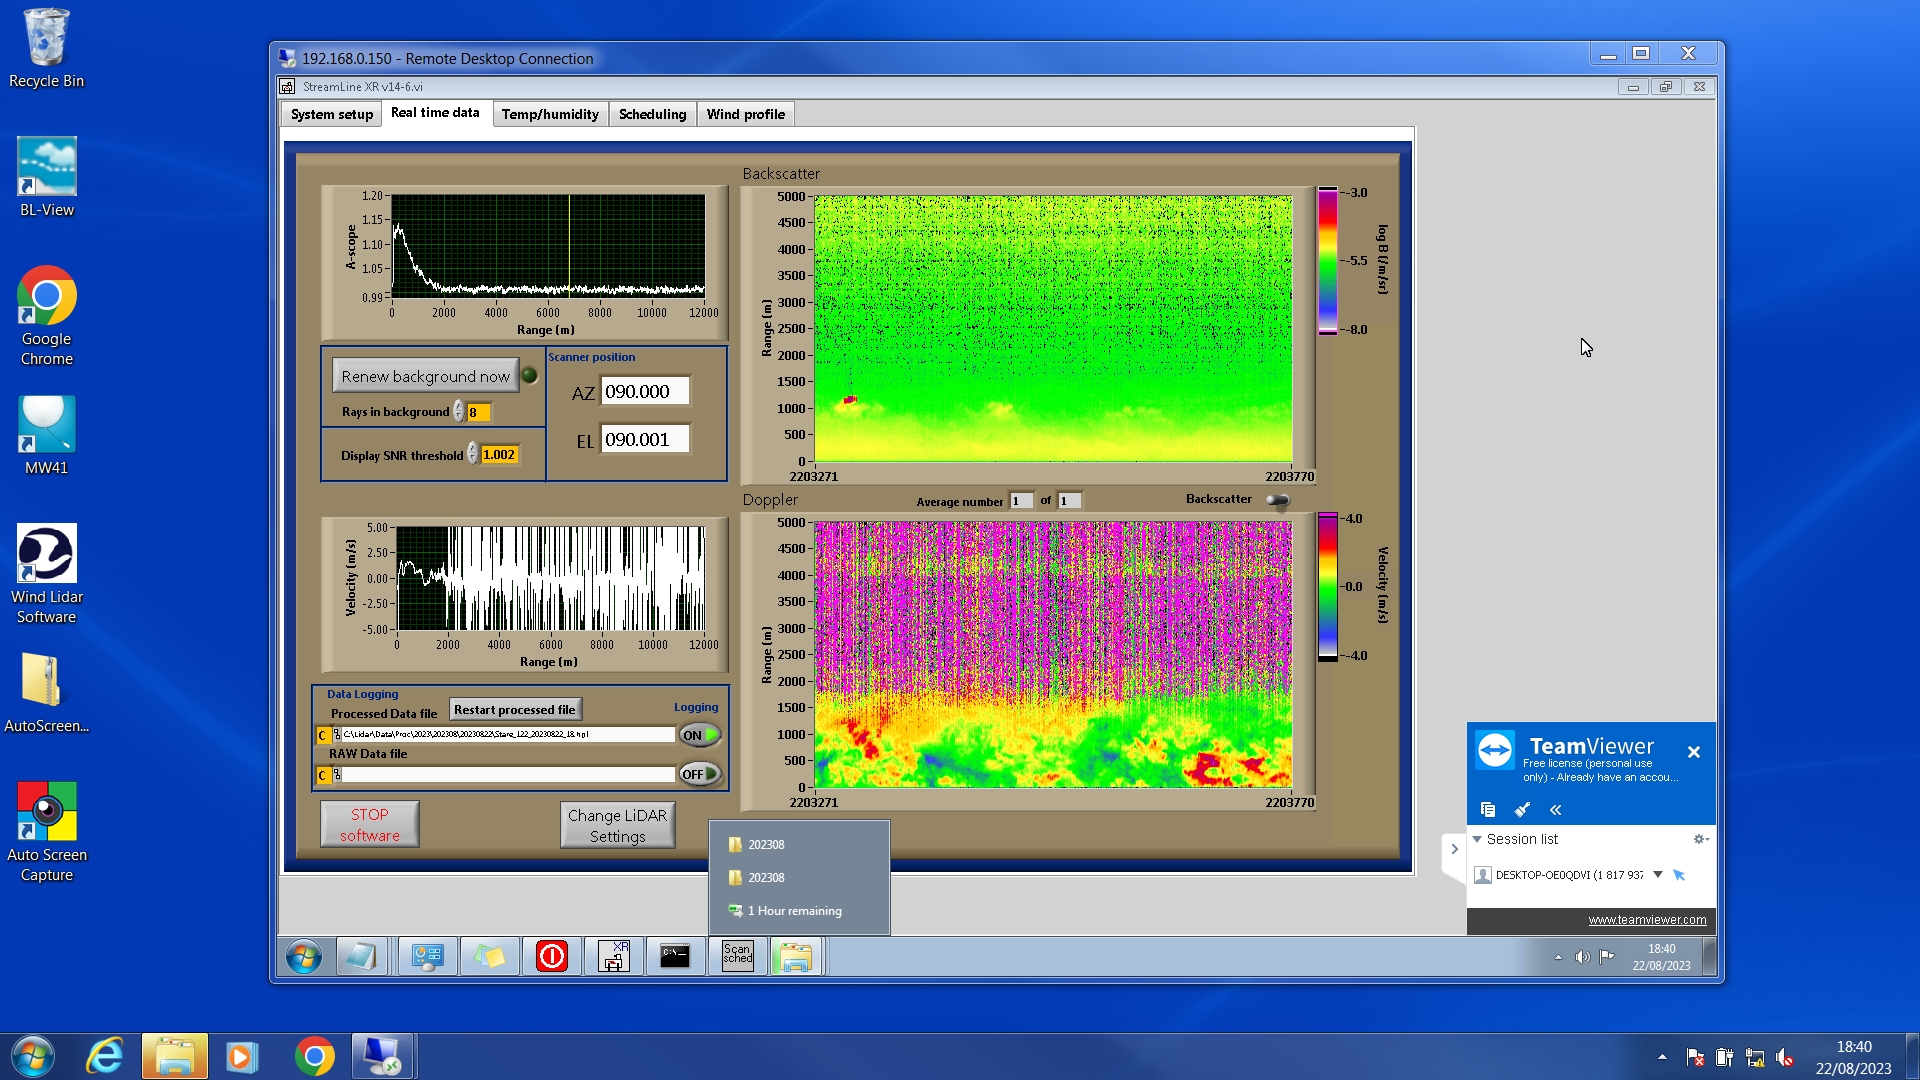
Task: Open dropdown arrow beside DESKTOP-OE0QDVI session
Action: click(1658, 875)
